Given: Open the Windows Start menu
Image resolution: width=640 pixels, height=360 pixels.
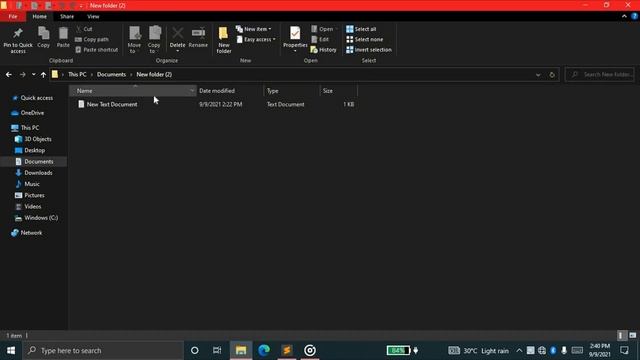Looking at the screenshot, I should tap(11, 351).
